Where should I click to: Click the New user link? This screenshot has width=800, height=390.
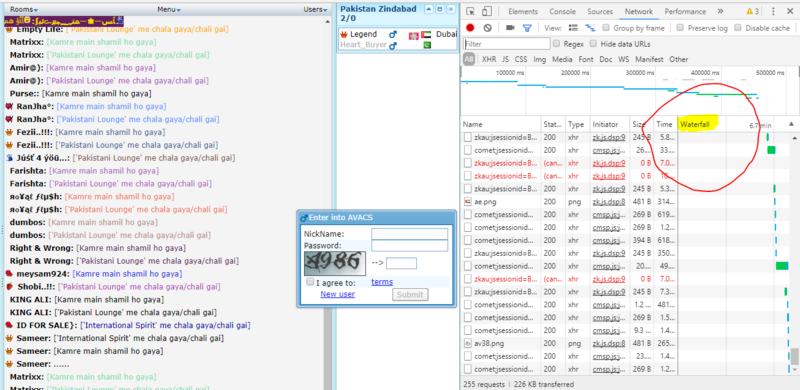pyautogui.click(x=338, y=294)
